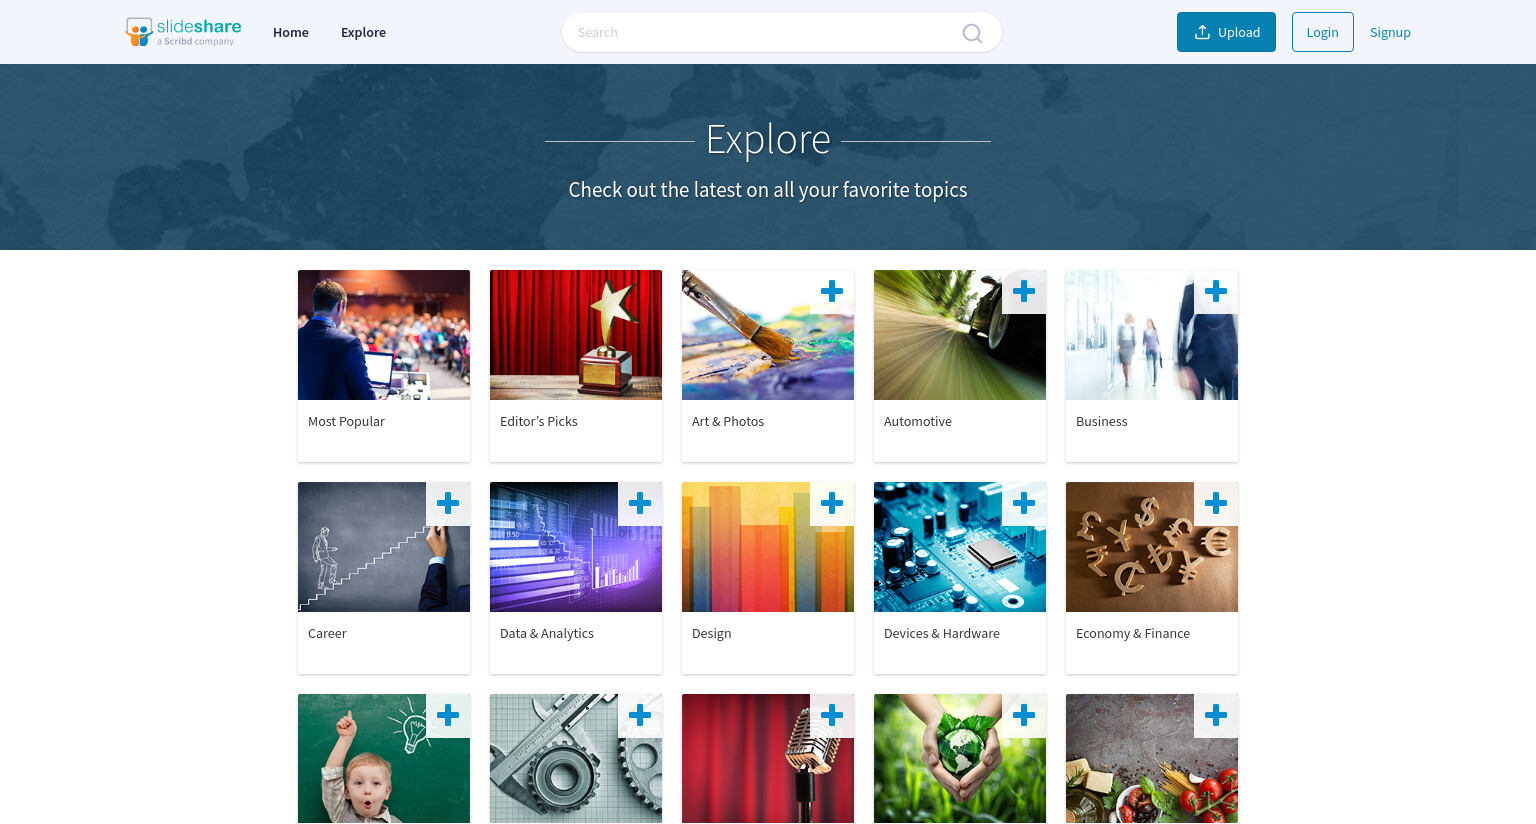The image size is (1536, 824).
Task: Click the Devices & Hardware label
Action: coord(942,633)
